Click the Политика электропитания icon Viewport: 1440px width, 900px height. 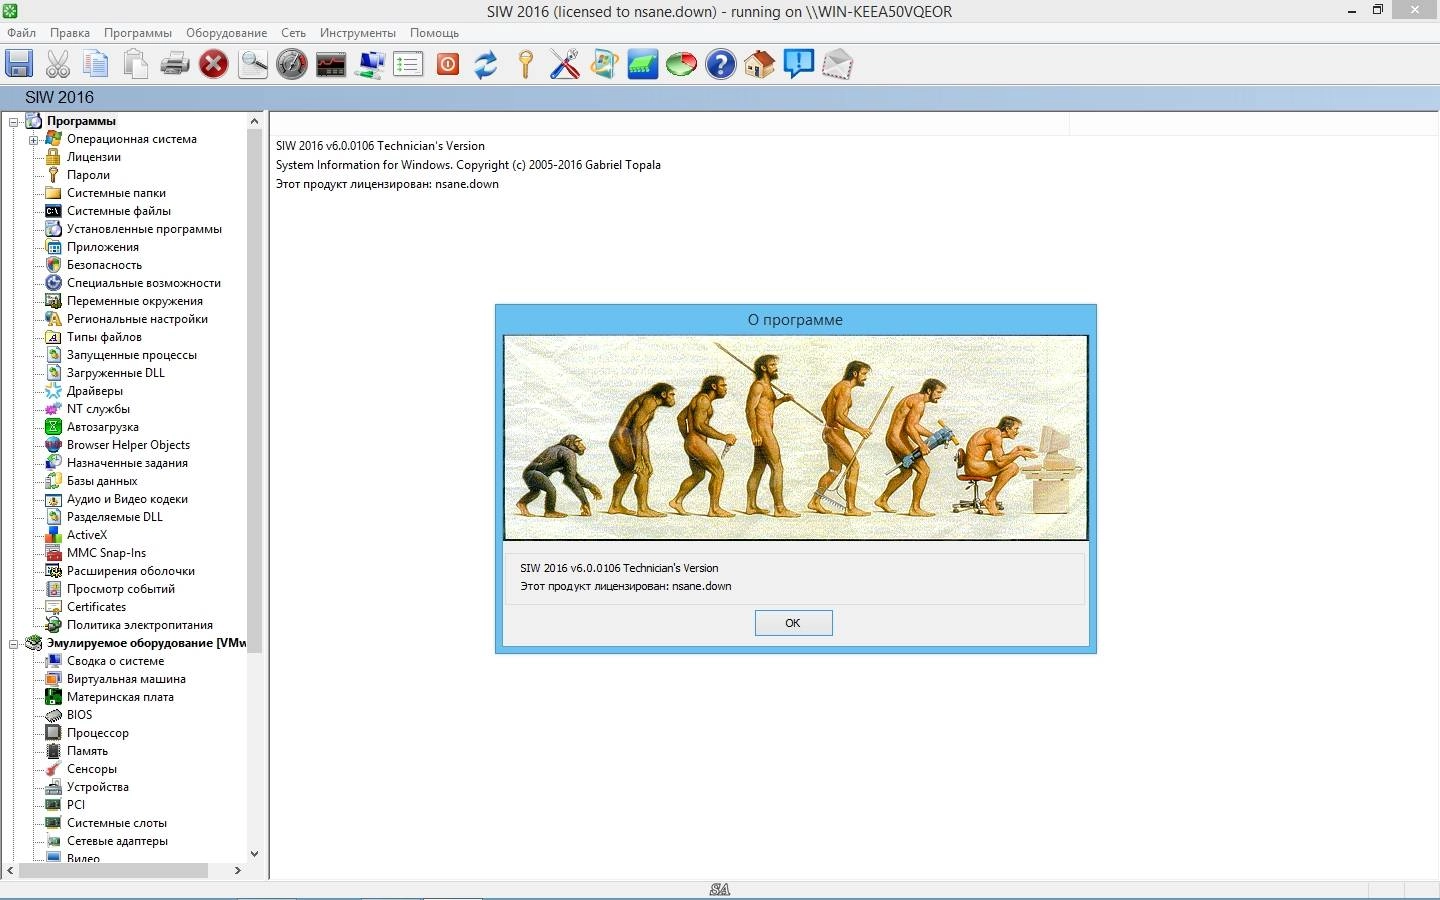coord(53,625)
